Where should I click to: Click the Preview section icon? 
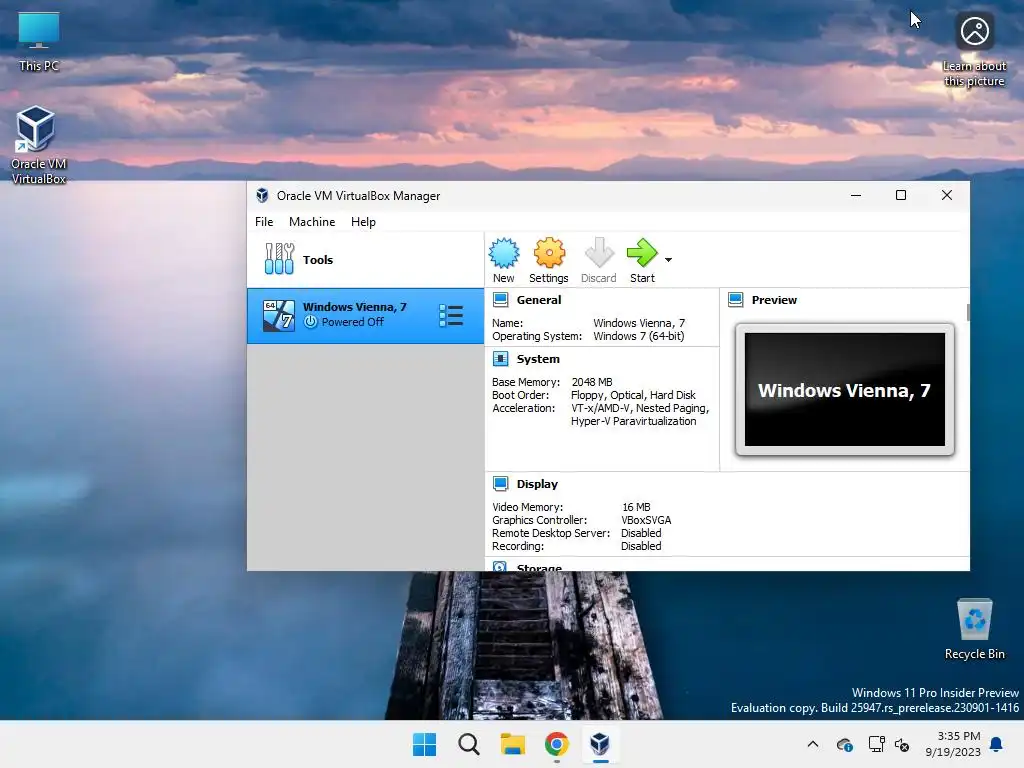click(x=735, y=300)
